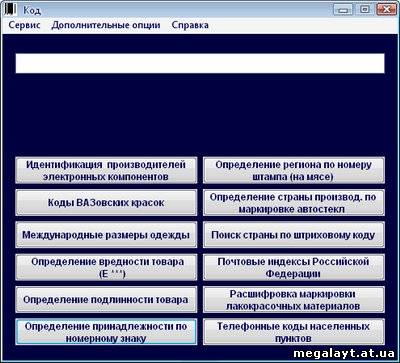The image size is (400, 363).
Task: Open Идентификация производителей электронных компонентов
Action: (x=106, y=170)
